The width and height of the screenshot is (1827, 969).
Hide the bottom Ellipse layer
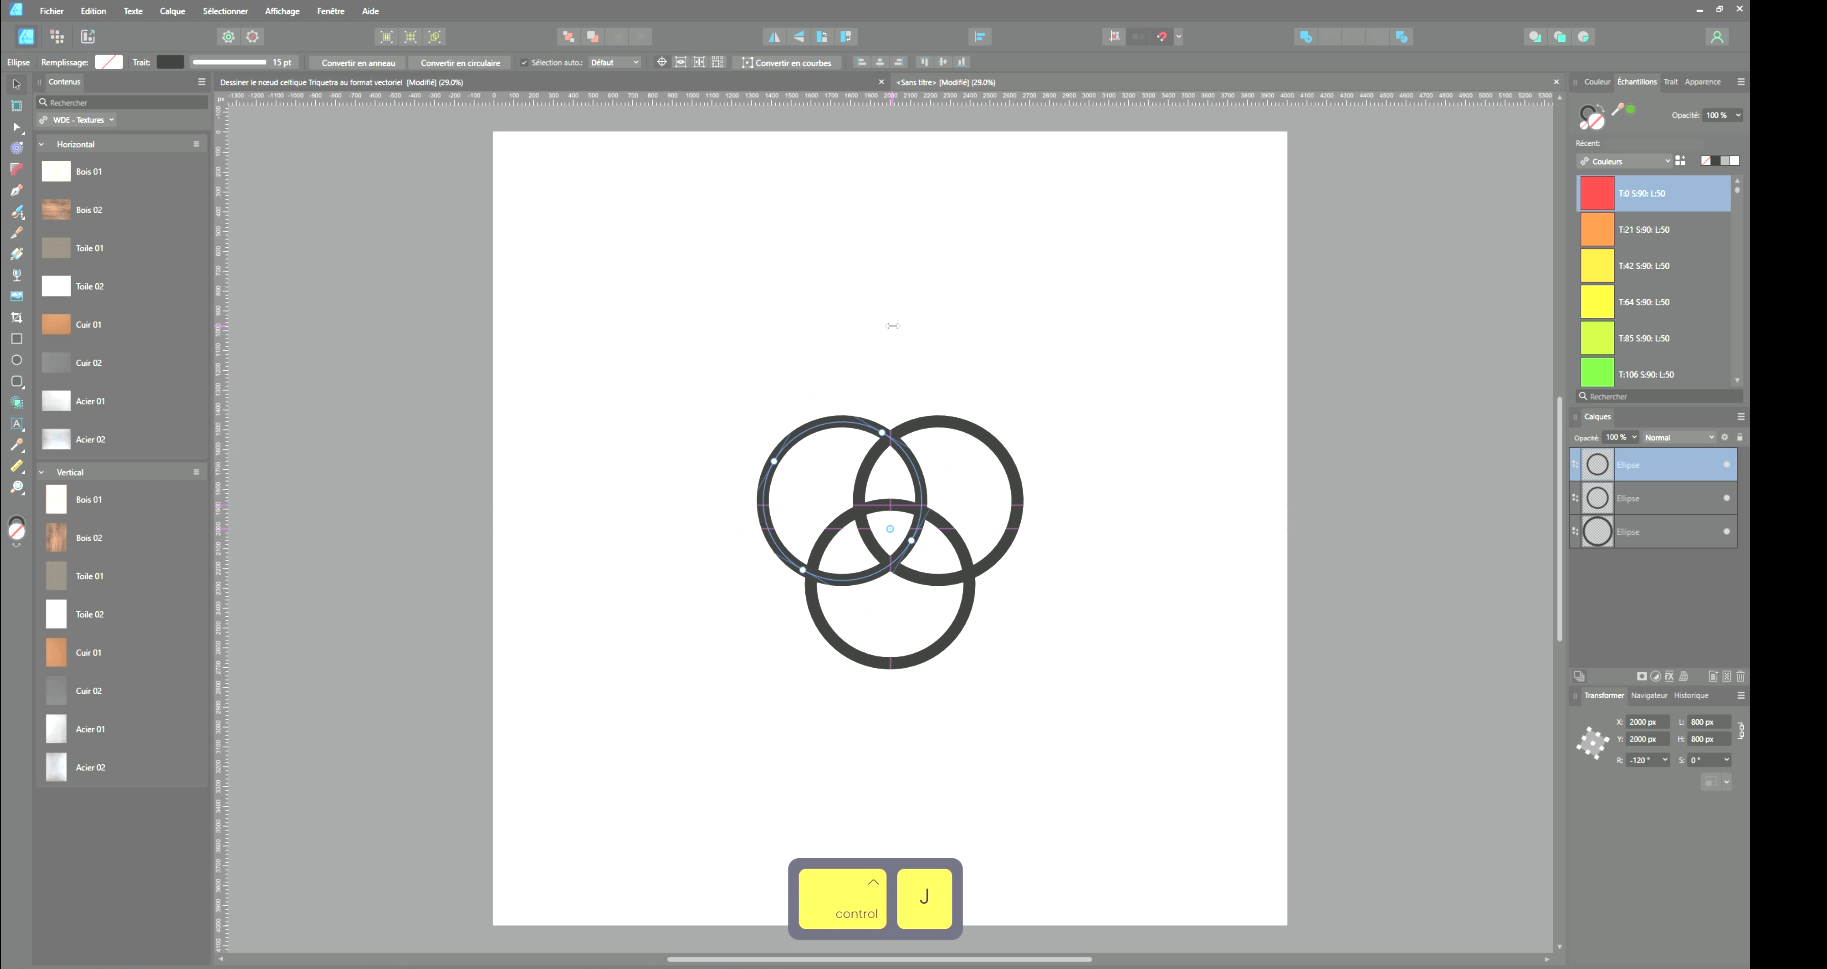point(1726,532)
